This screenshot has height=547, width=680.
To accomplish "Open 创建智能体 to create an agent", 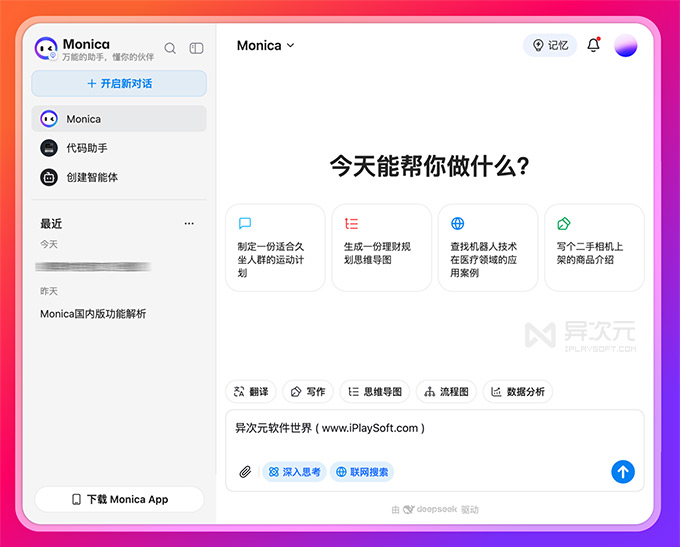I will pyautogui.click(x=119, y=177).
